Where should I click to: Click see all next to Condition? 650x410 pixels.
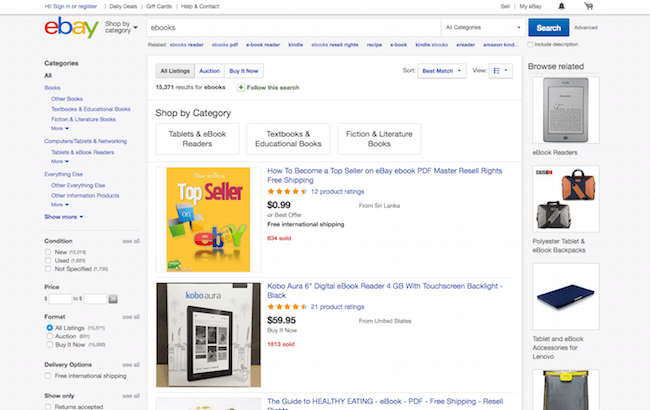tap(131, 241)
